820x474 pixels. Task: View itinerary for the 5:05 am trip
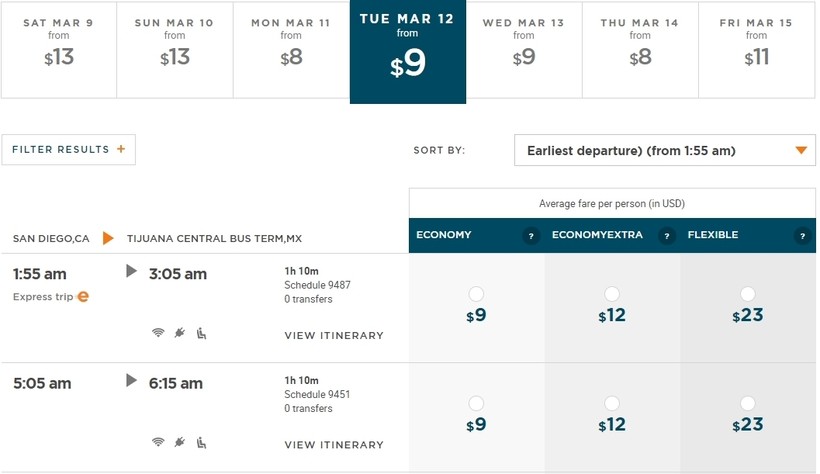[x=334, y=445]
